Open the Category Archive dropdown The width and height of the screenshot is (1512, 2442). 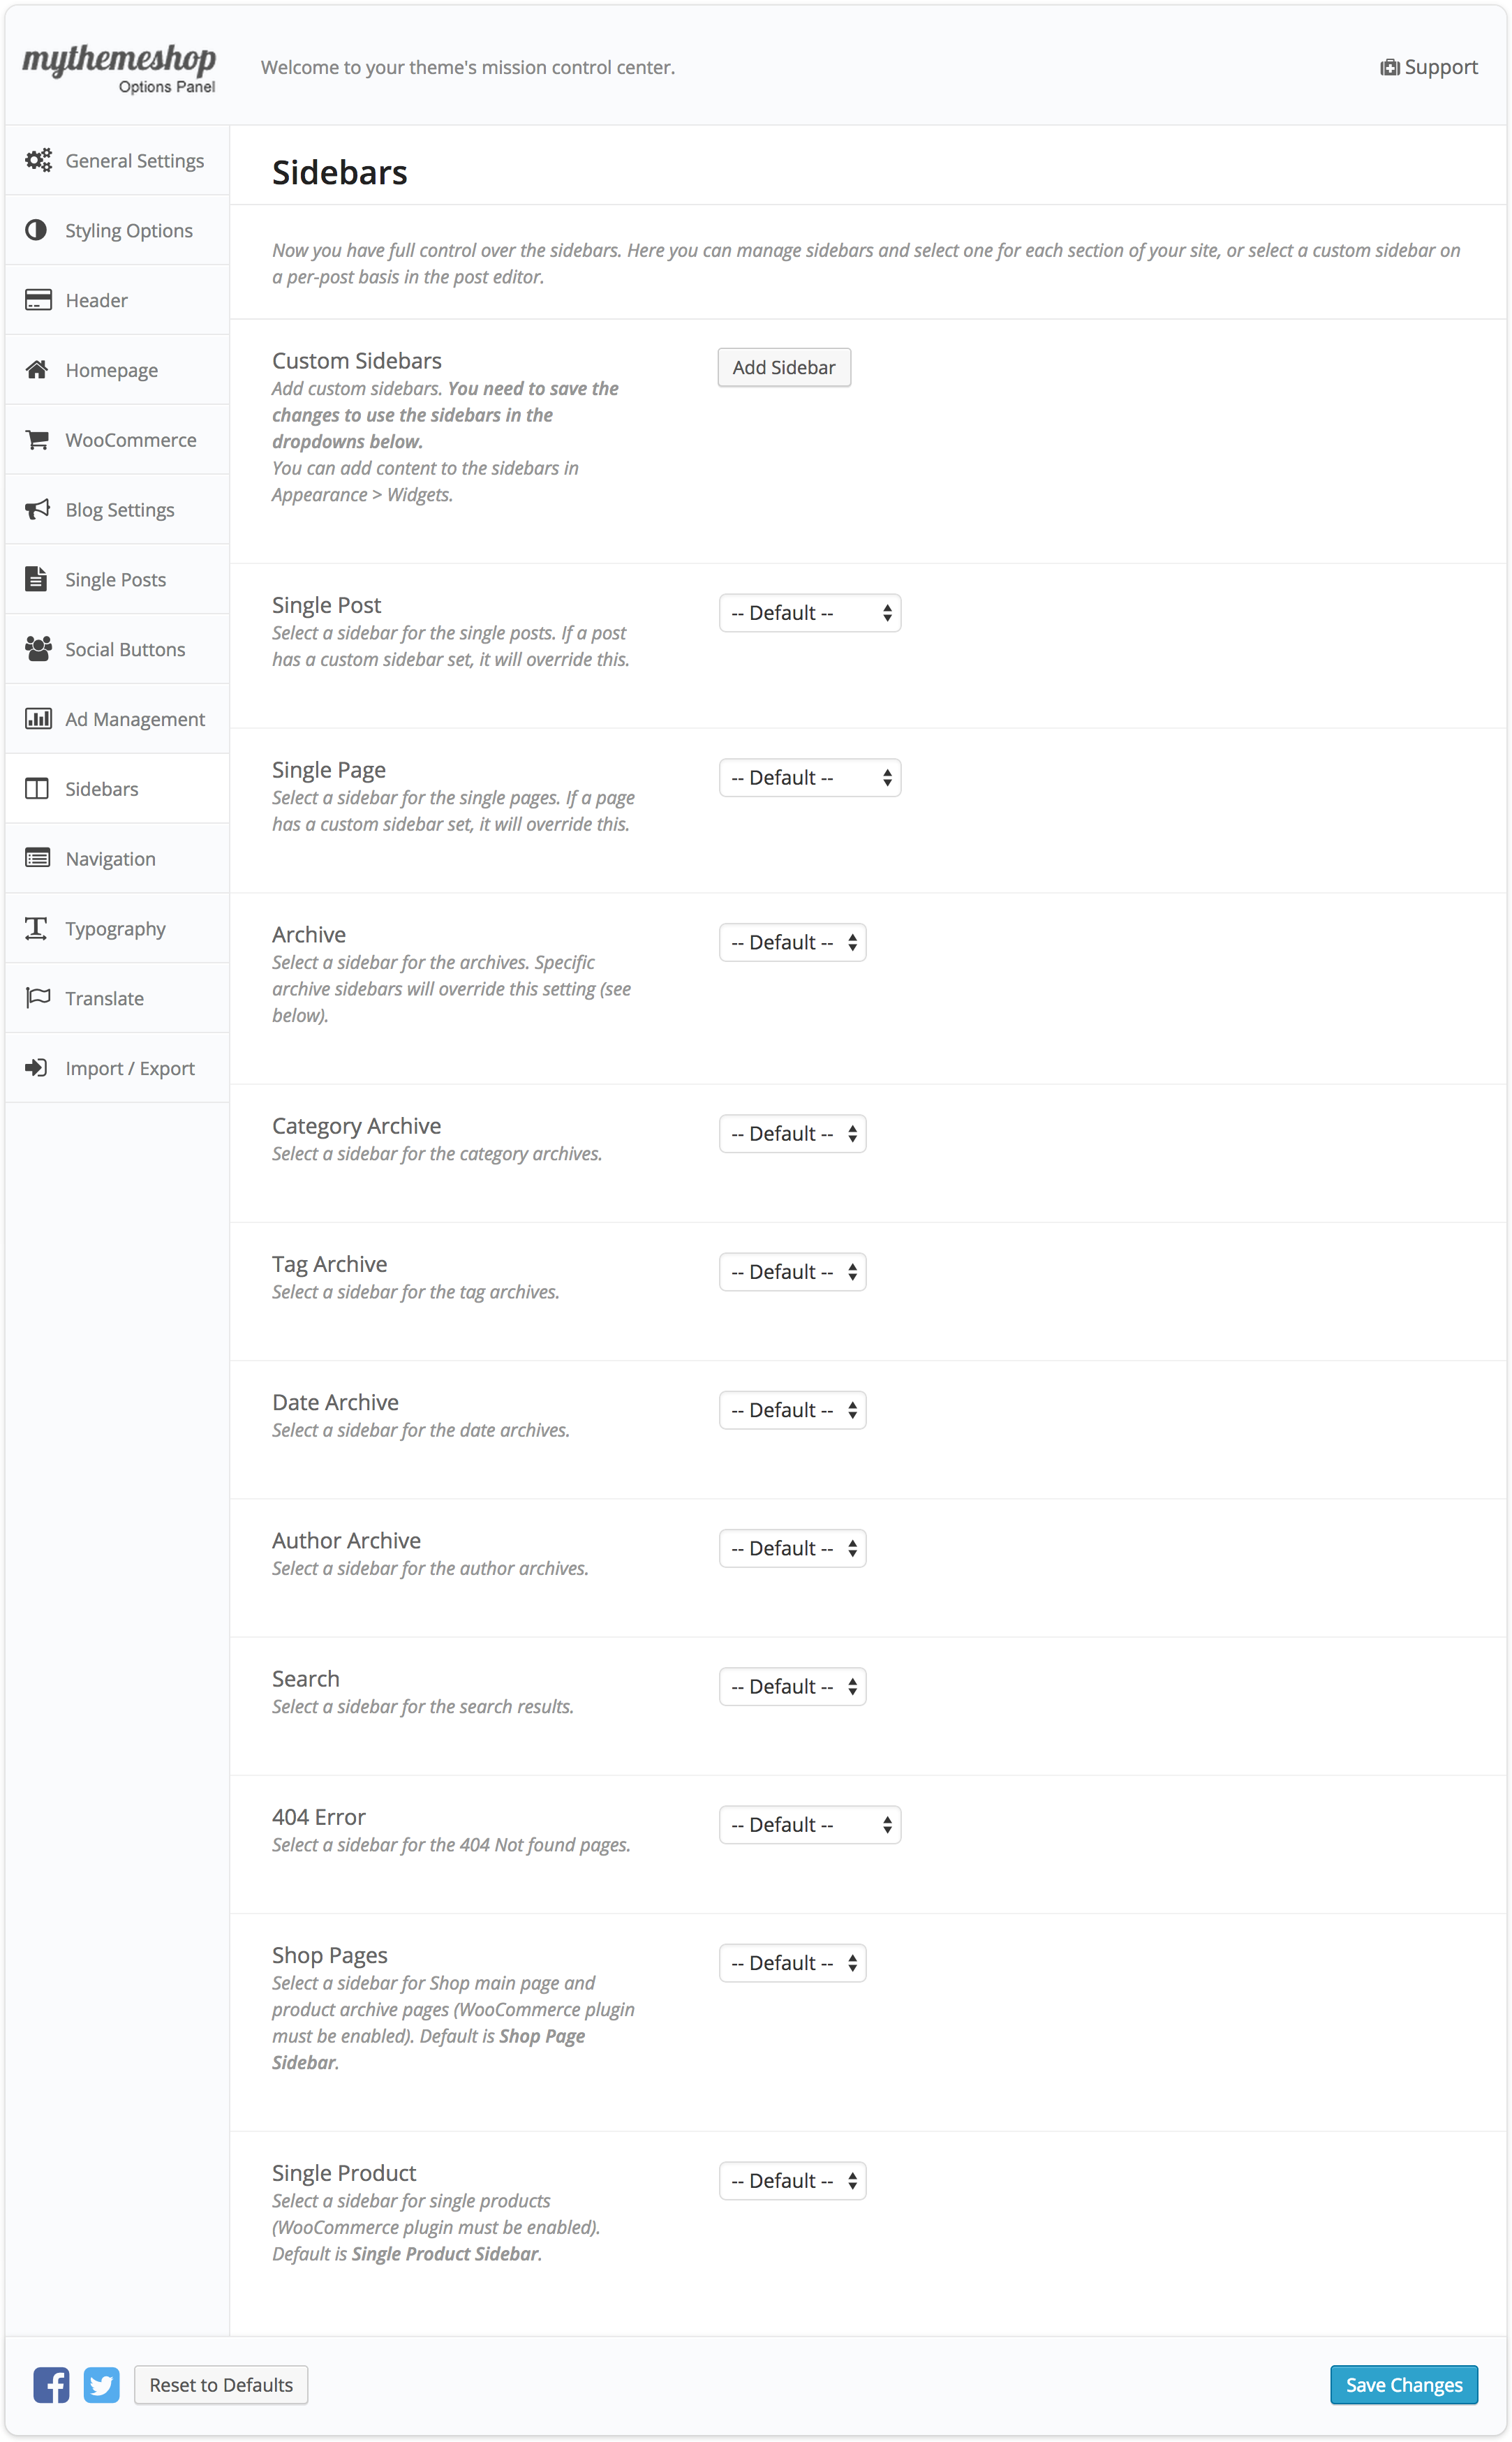pyautogui.click(x=792, y=1133)
